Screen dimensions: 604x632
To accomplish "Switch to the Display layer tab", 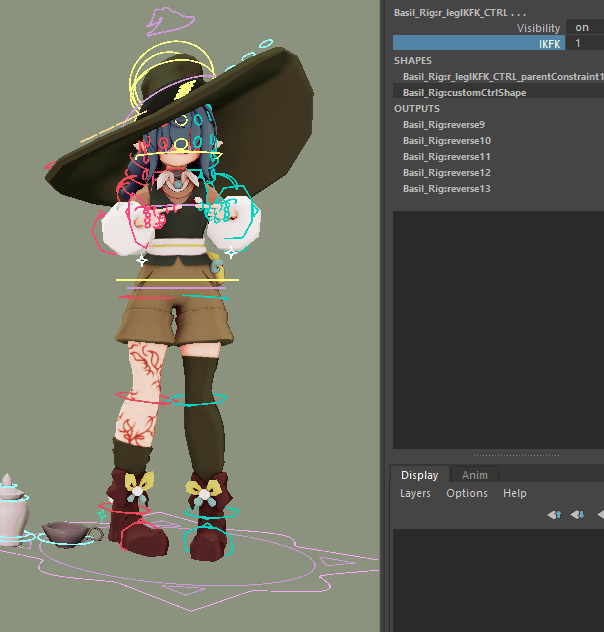I will [x=419, y=475].
